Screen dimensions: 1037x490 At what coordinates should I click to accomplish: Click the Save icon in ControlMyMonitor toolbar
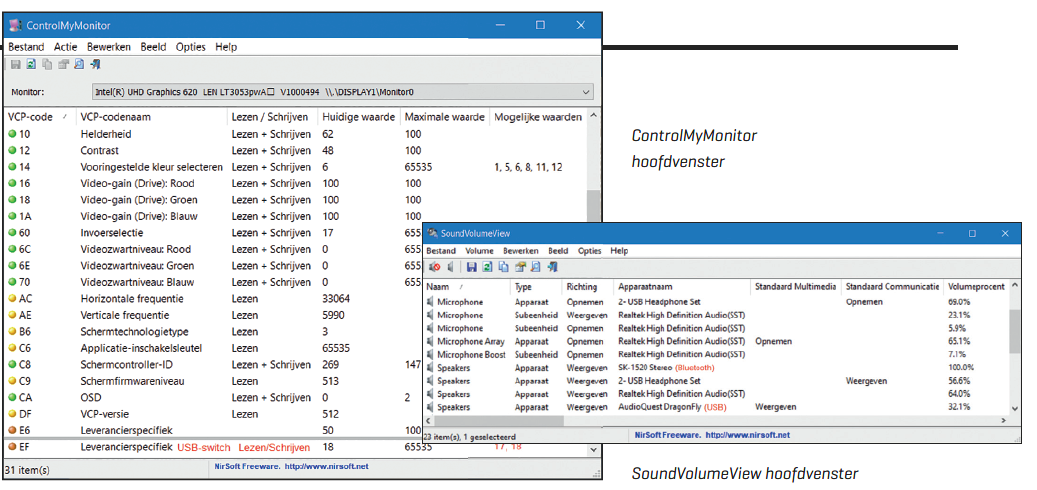(15, 64)
